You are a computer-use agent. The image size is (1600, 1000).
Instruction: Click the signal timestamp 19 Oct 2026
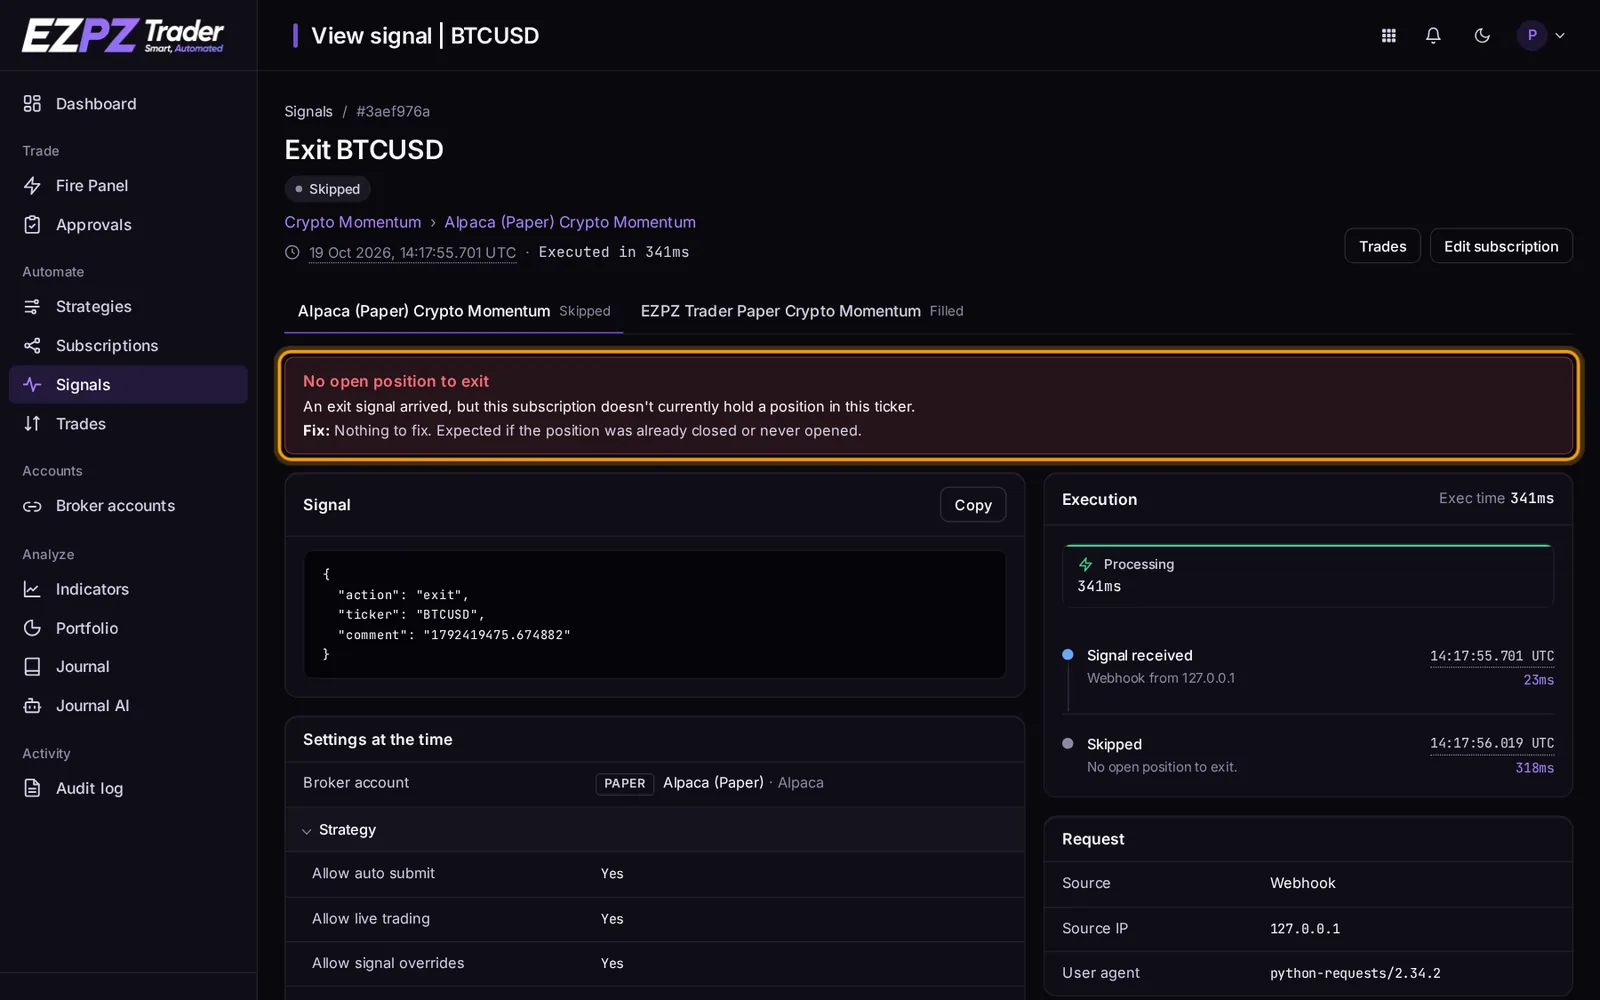[412, 253]
